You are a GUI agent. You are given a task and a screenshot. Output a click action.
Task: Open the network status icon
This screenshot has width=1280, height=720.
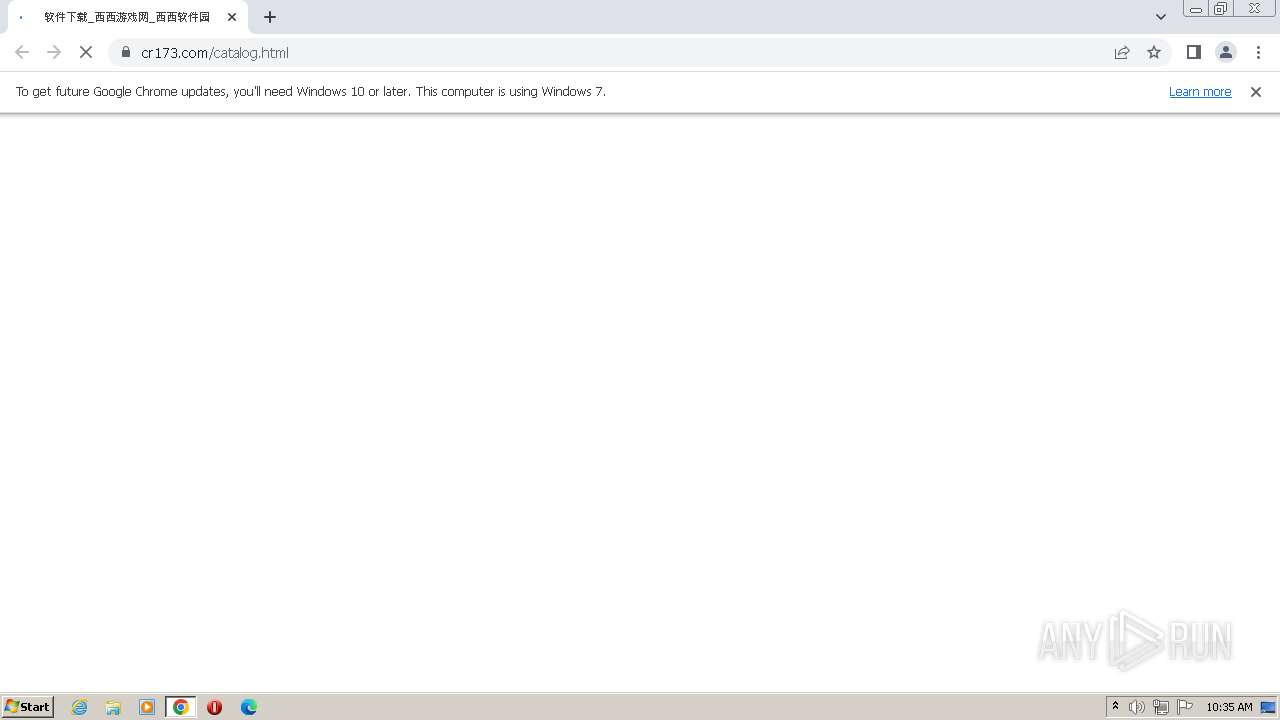[x=1161, y=707]
